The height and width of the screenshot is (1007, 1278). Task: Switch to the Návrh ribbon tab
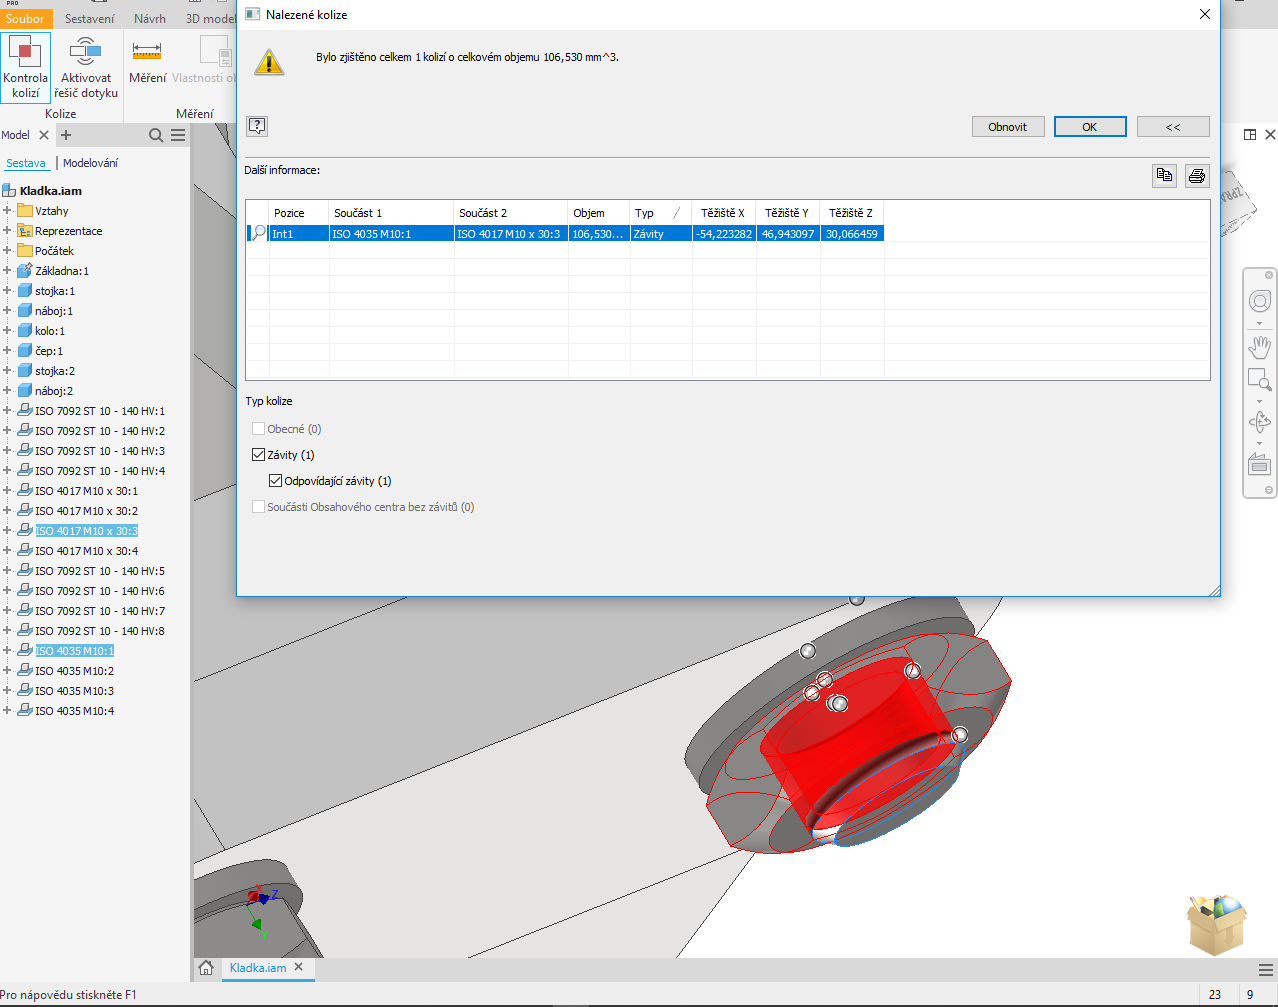coord(150,18)
